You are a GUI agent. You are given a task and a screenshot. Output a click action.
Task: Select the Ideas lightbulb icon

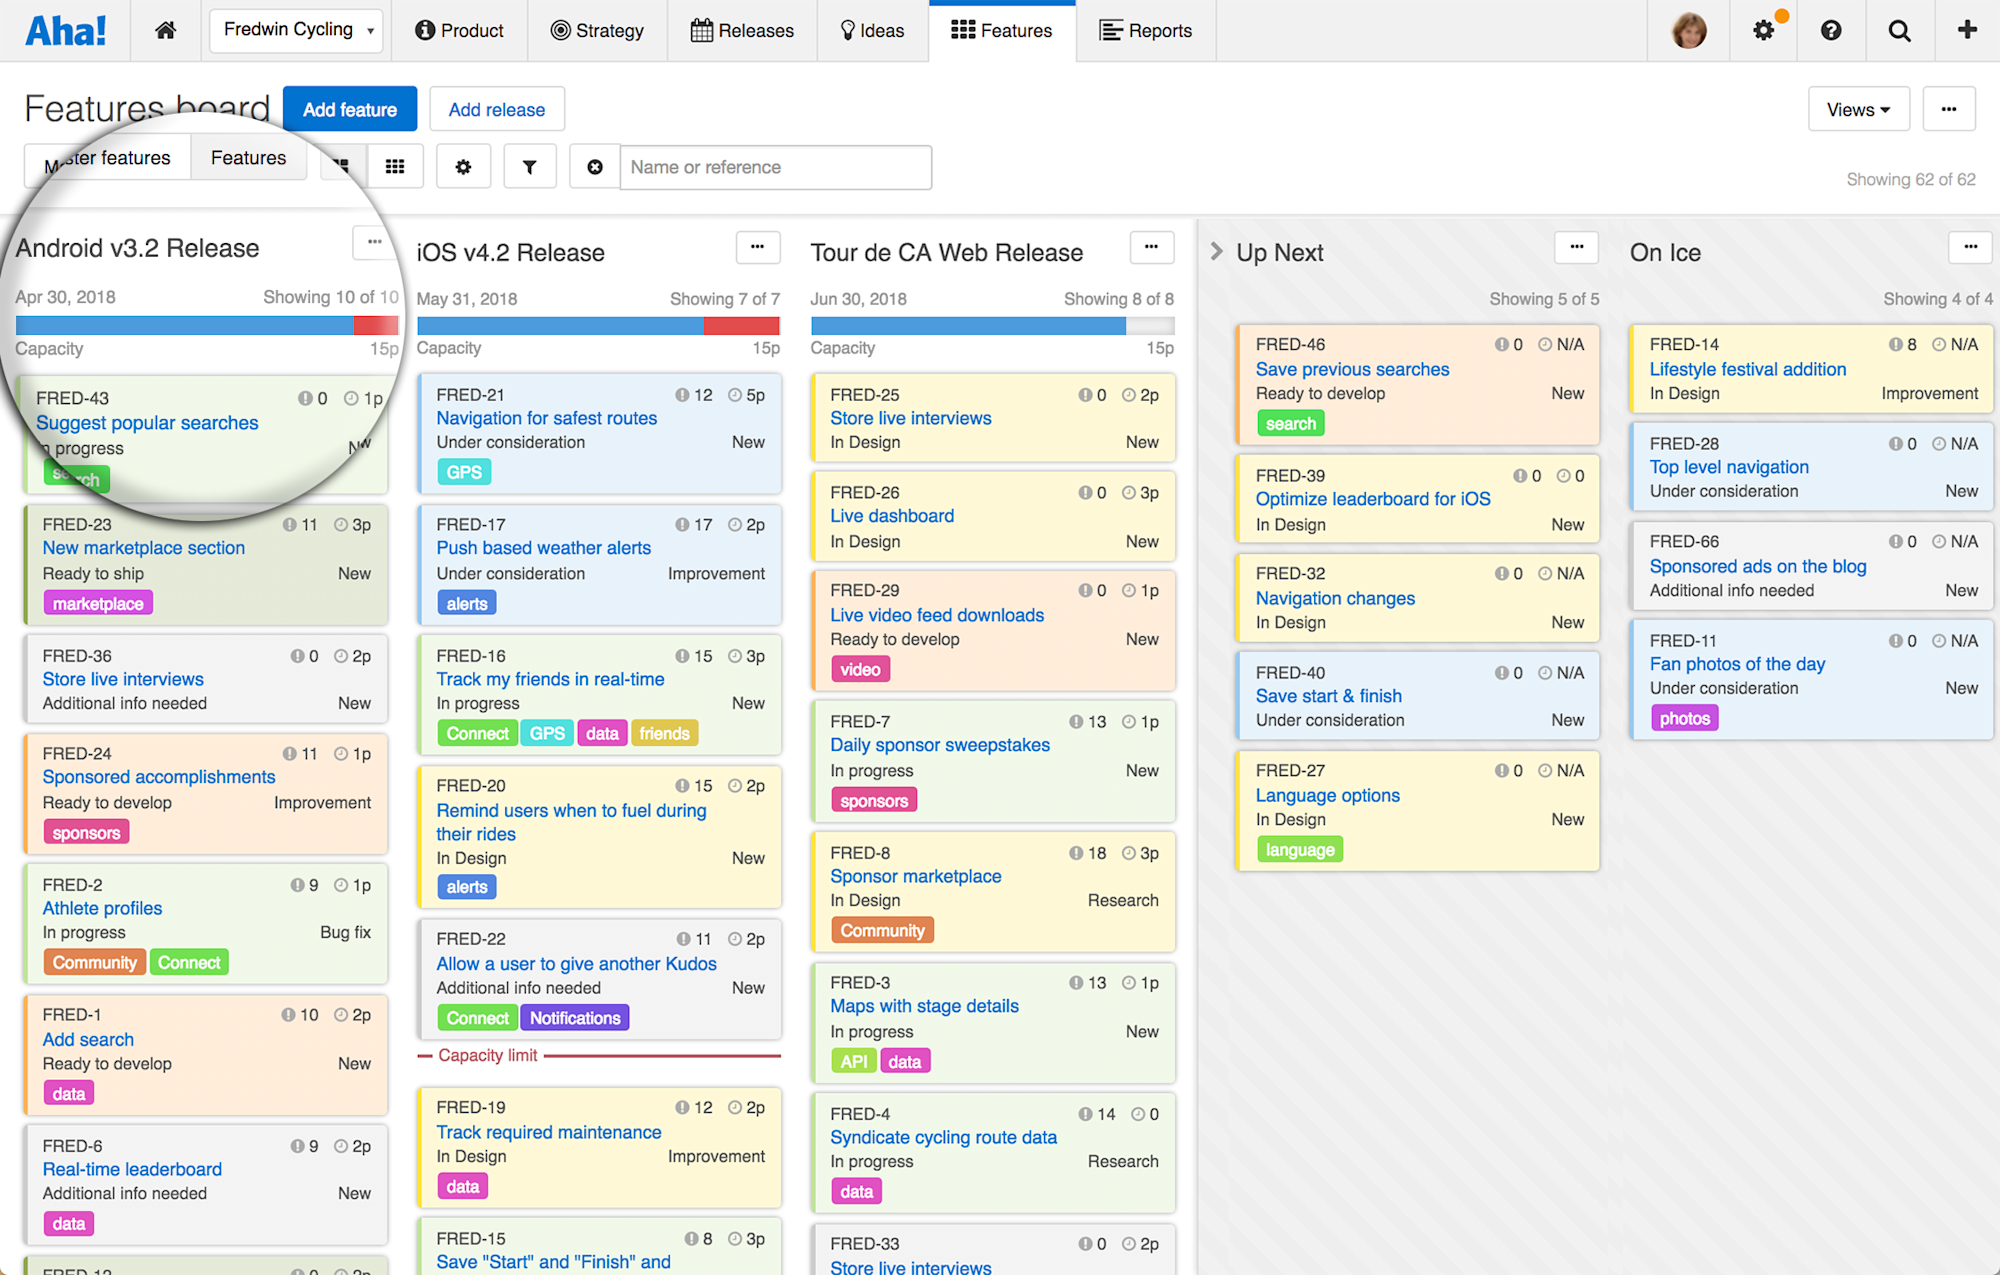coord(845,30)
